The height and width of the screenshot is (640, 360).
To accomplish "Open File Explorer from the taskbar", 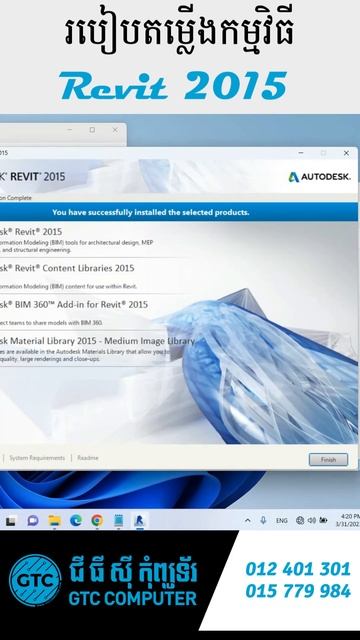I will (54, 520).
